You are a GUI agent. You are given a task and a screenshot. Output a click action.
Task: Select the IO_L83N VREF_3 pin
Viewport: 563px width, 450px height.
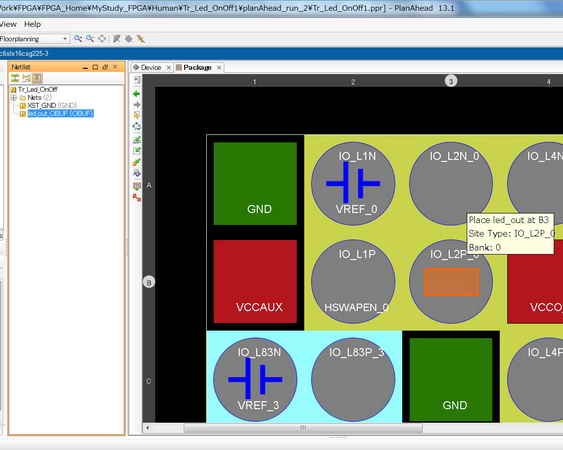[255, 380]
